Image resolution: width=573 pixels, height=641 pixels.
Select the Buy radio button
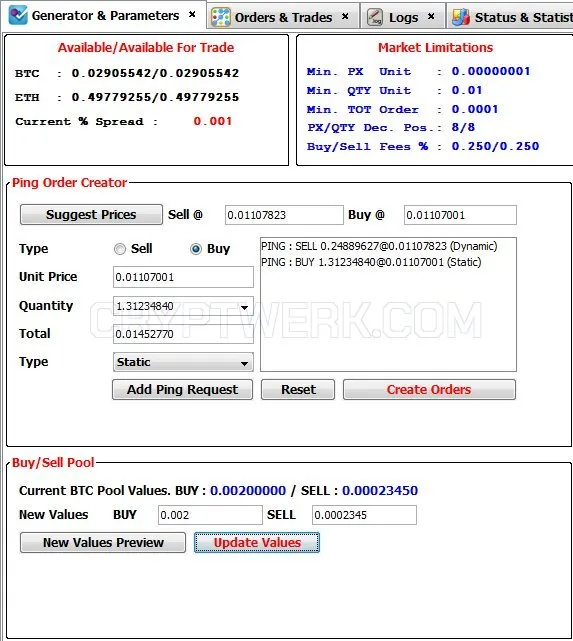196,249
